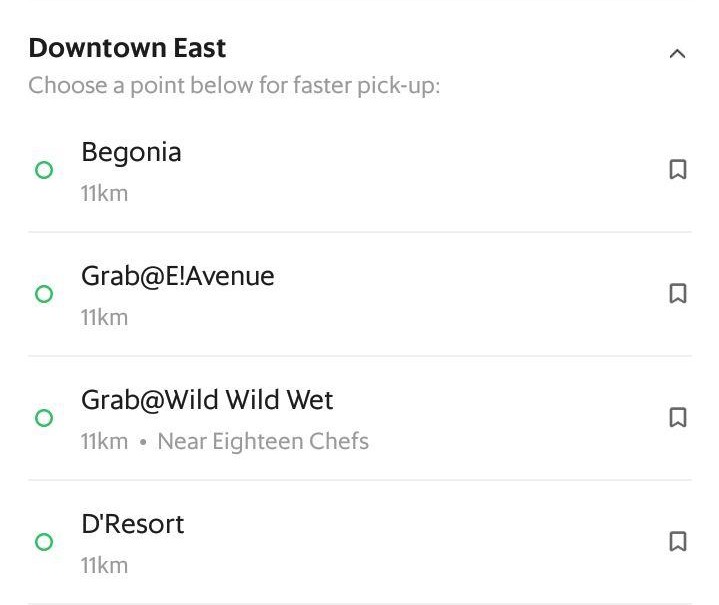Select the Begonia green circle marker
719x605 pixels.
44,171
